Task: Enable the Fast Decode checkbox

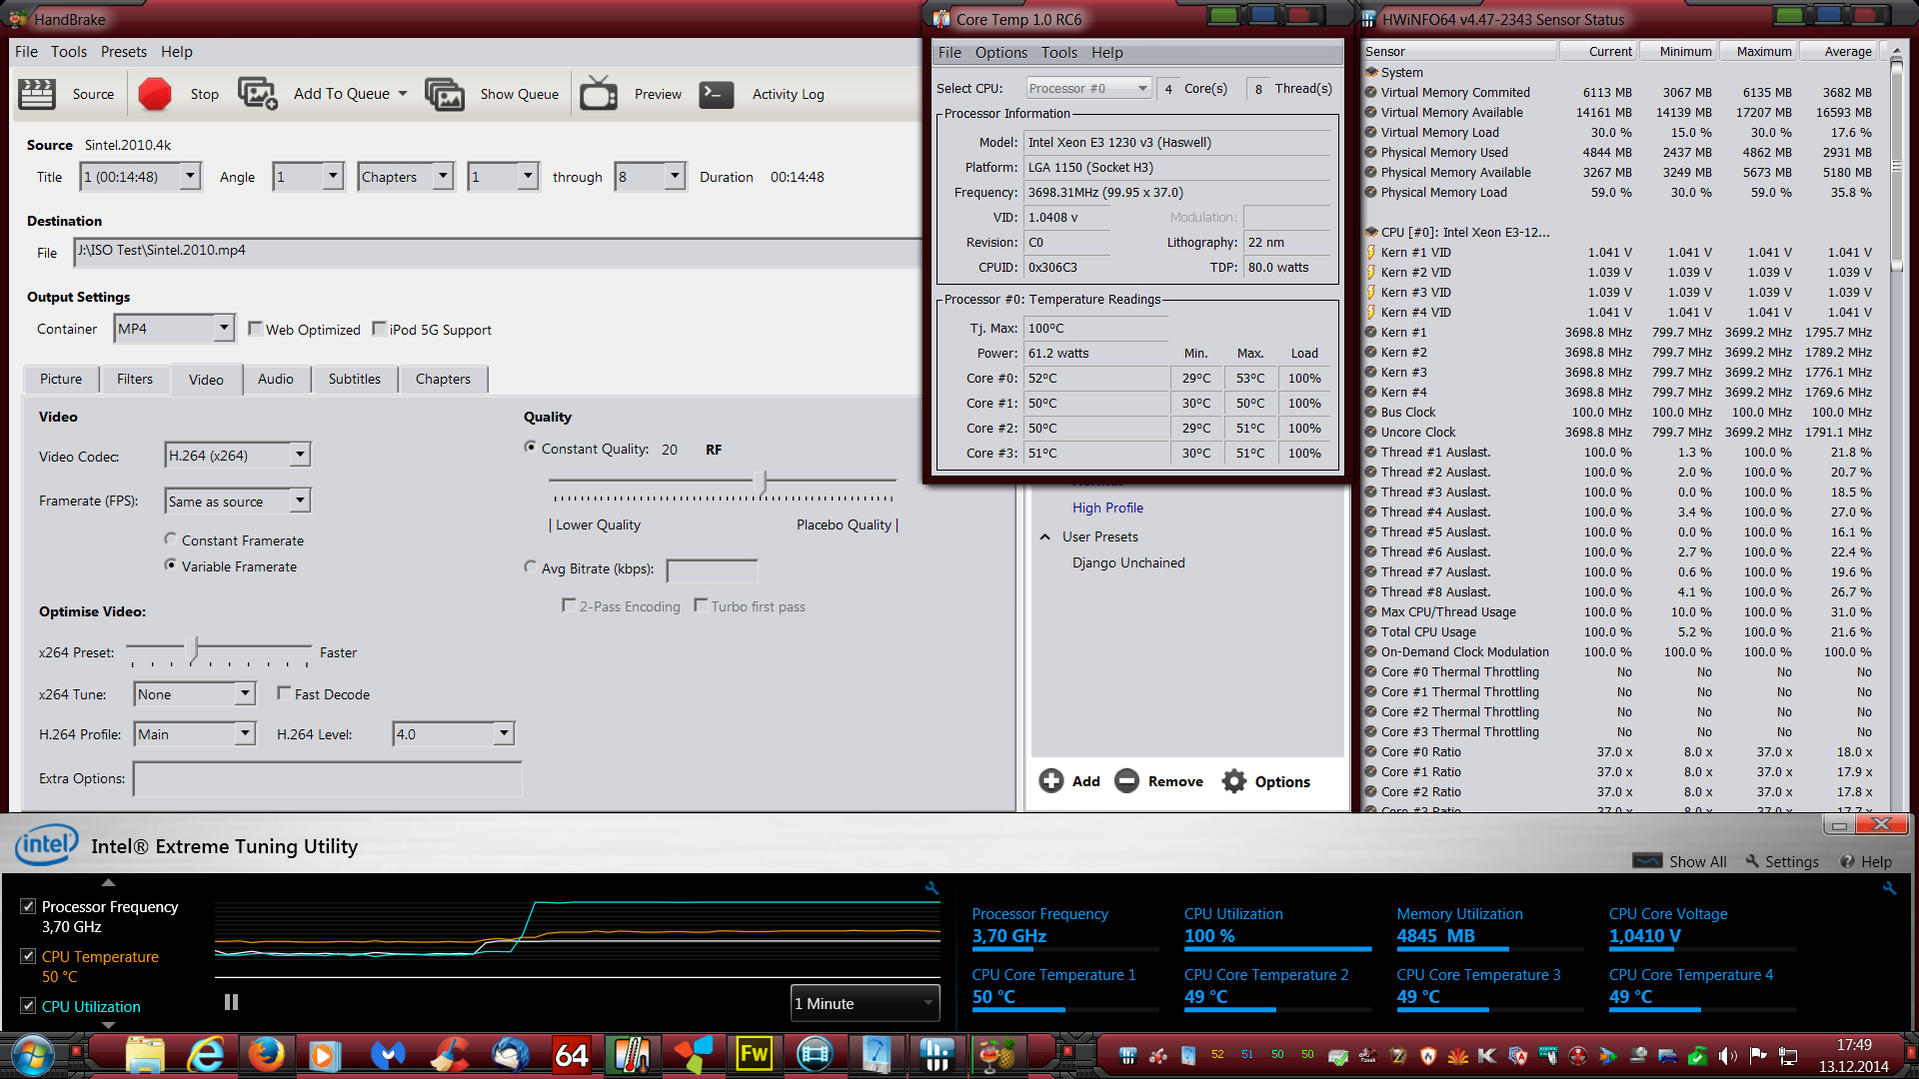Action: [x=284, y=693]
